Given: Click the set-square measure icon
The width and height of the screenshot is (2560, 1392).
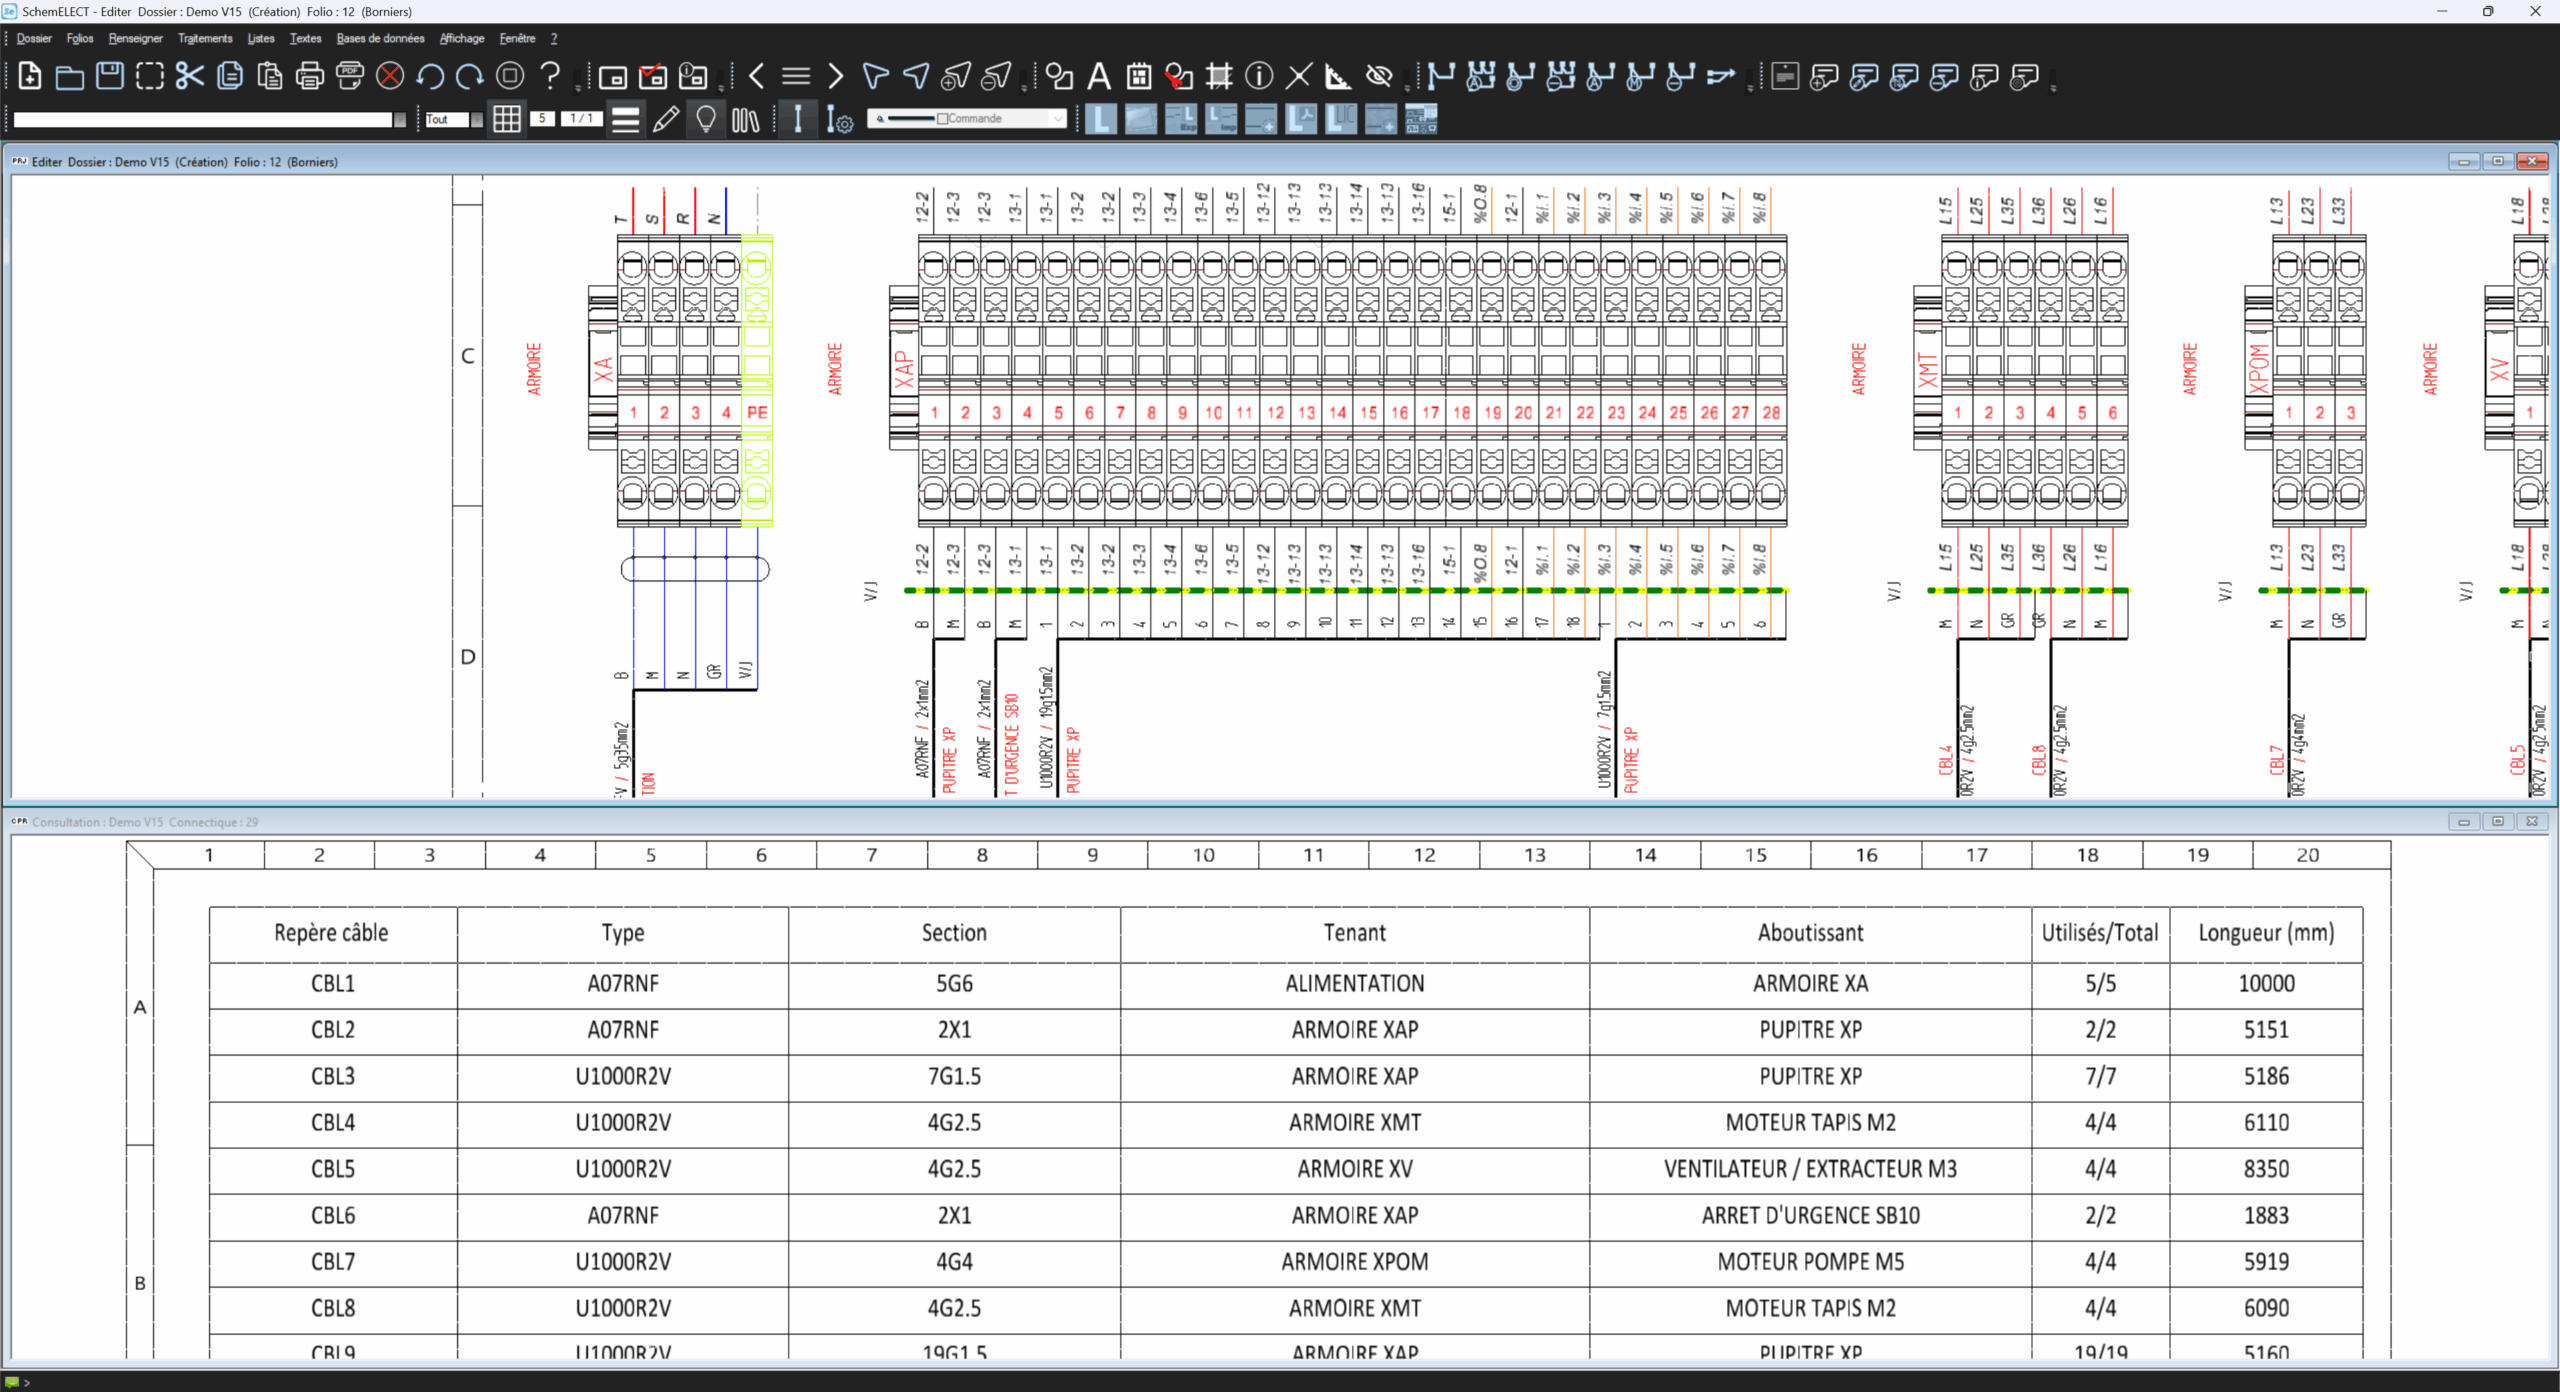Looking at the screenshot, I should point(1338,76).
